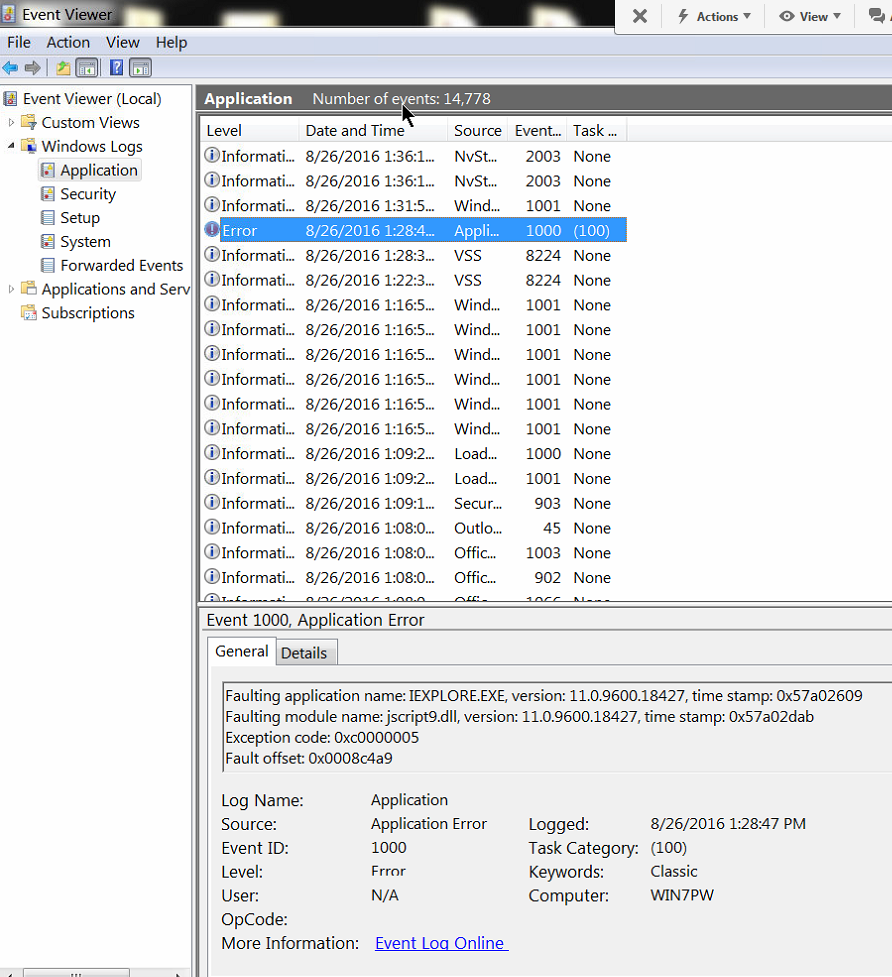Select Event Viewer (Local) root node
Screen dimensions: 892x977
pyautogui.click(x=92, y=99)
